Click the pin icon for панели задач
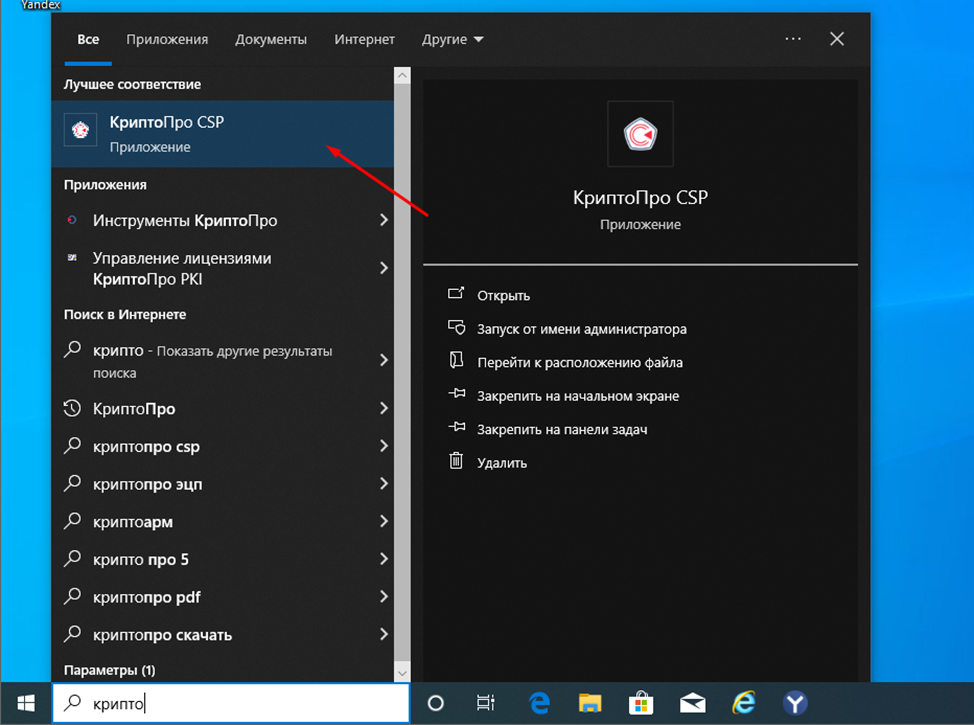Image resolution: width=974 pixels, height=725 pixels. [457, 427]
